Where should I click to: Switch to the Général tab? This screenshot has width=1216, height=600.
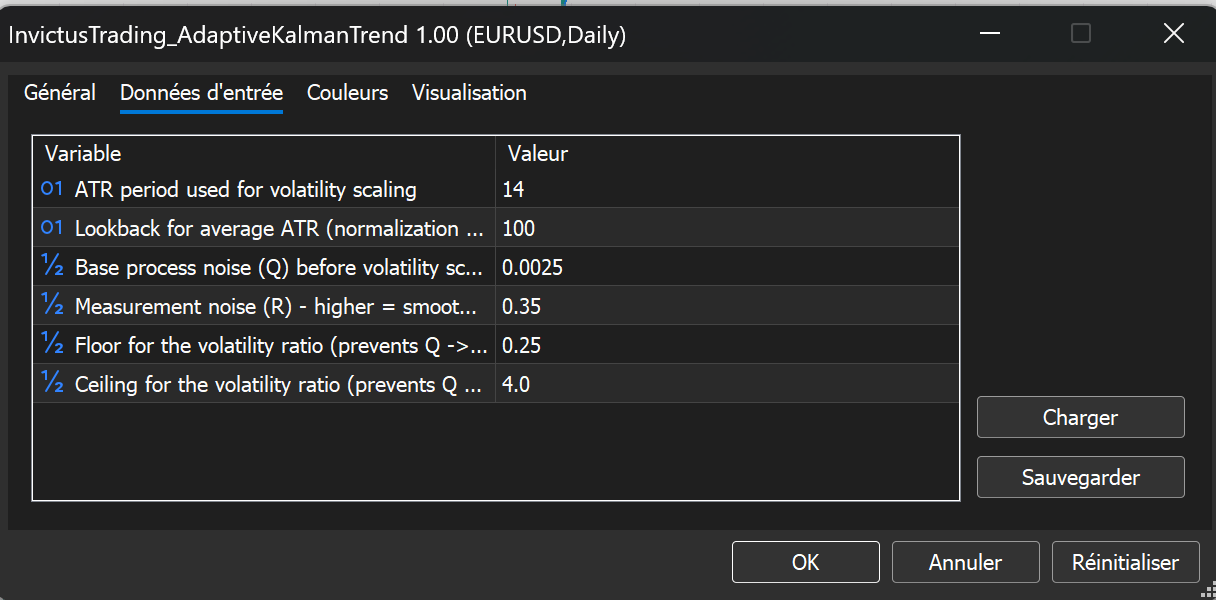coord(60,93)
